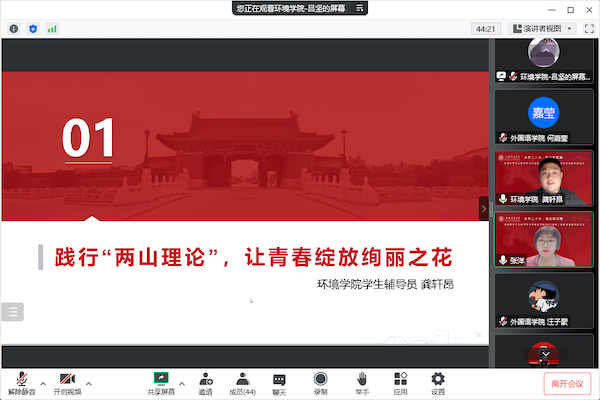Turn on camera with 开启视频
The width and height of the screenshot is (600, 400).
click(68, 383)
